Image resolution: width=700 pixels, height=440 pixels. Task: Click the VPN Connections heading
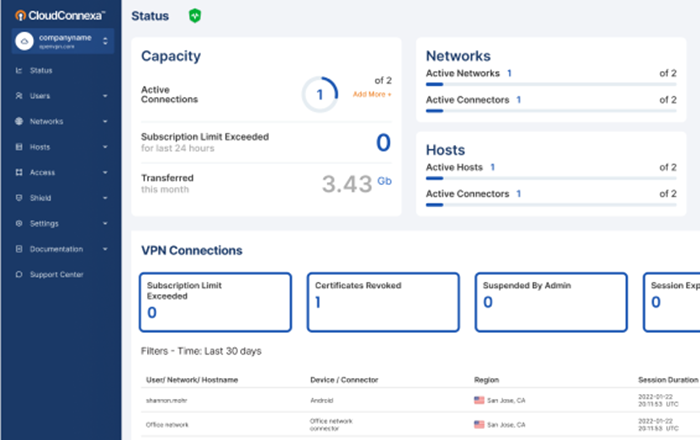(192, 250)
